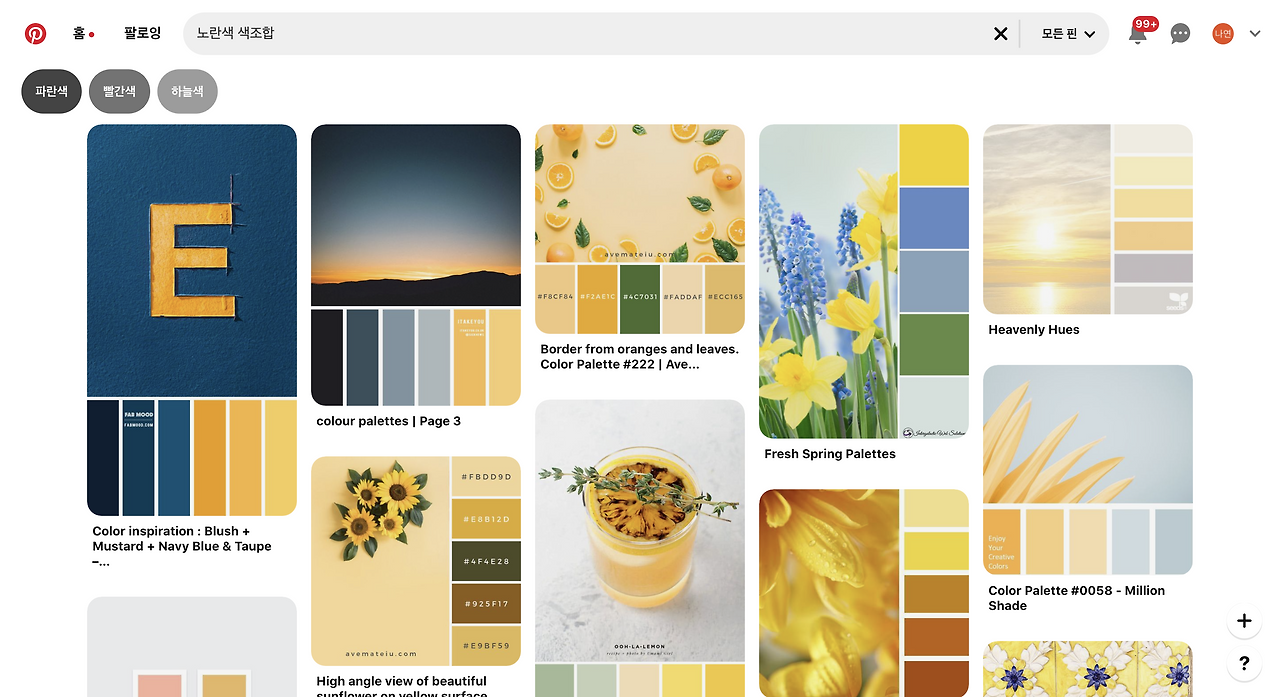Select the 파란색 filter chip
The height and width of the screenshot is (697, 1280).
[x=51, y=91]
